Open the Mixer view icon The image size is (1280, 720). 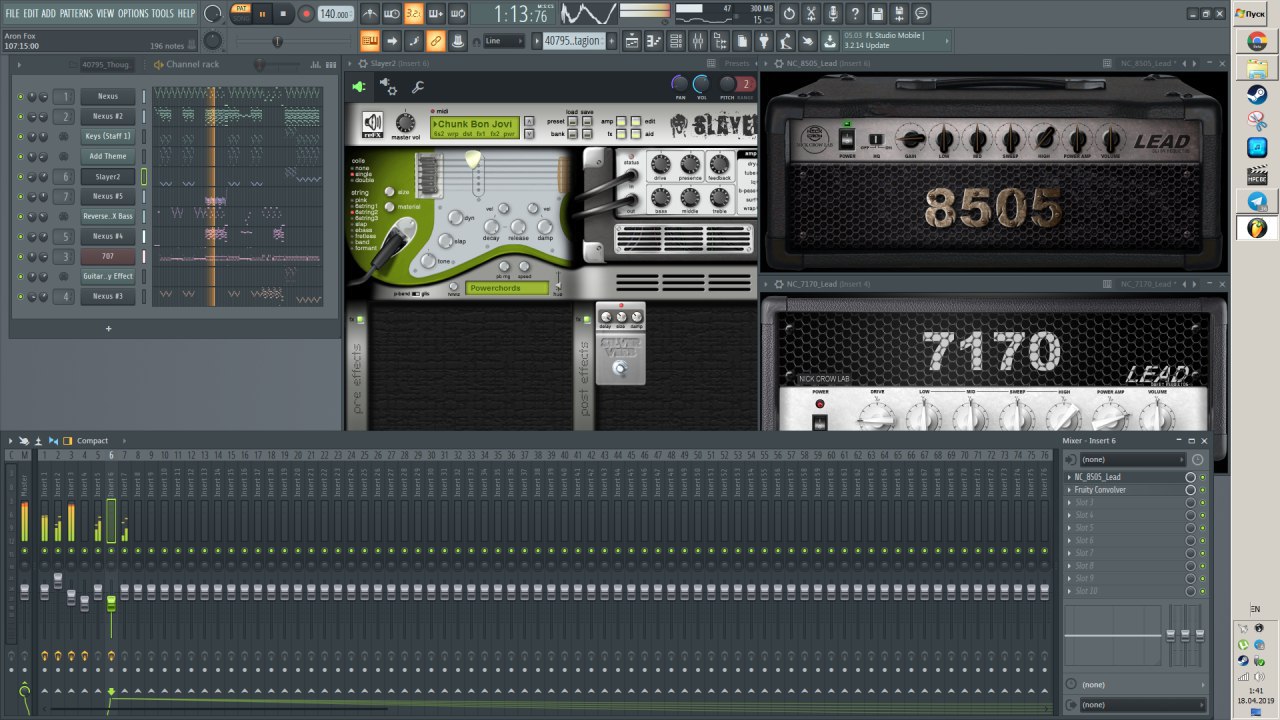[698, 41]
